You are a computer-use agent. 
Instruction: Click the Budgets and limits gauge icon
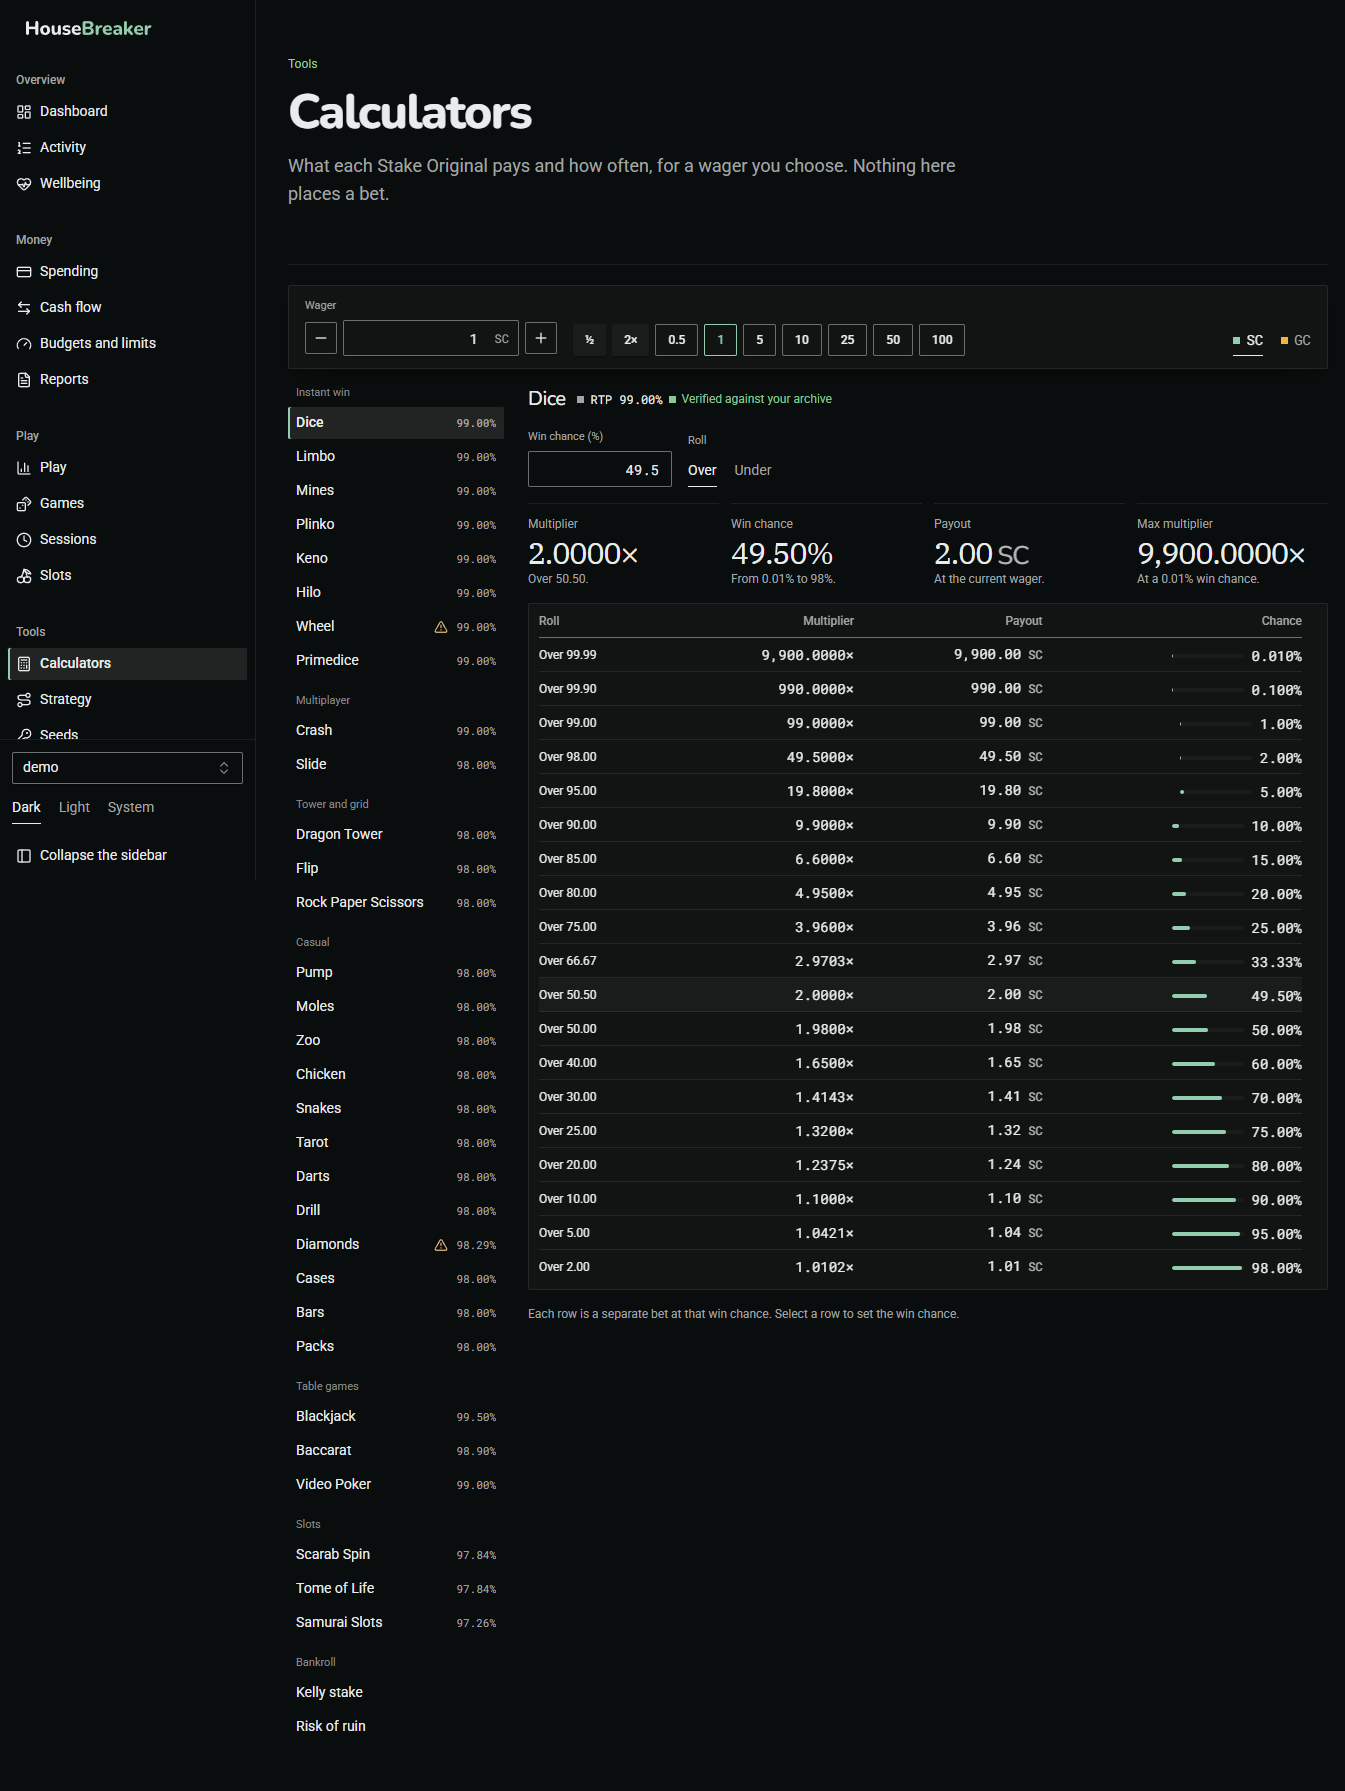(24, 344)
